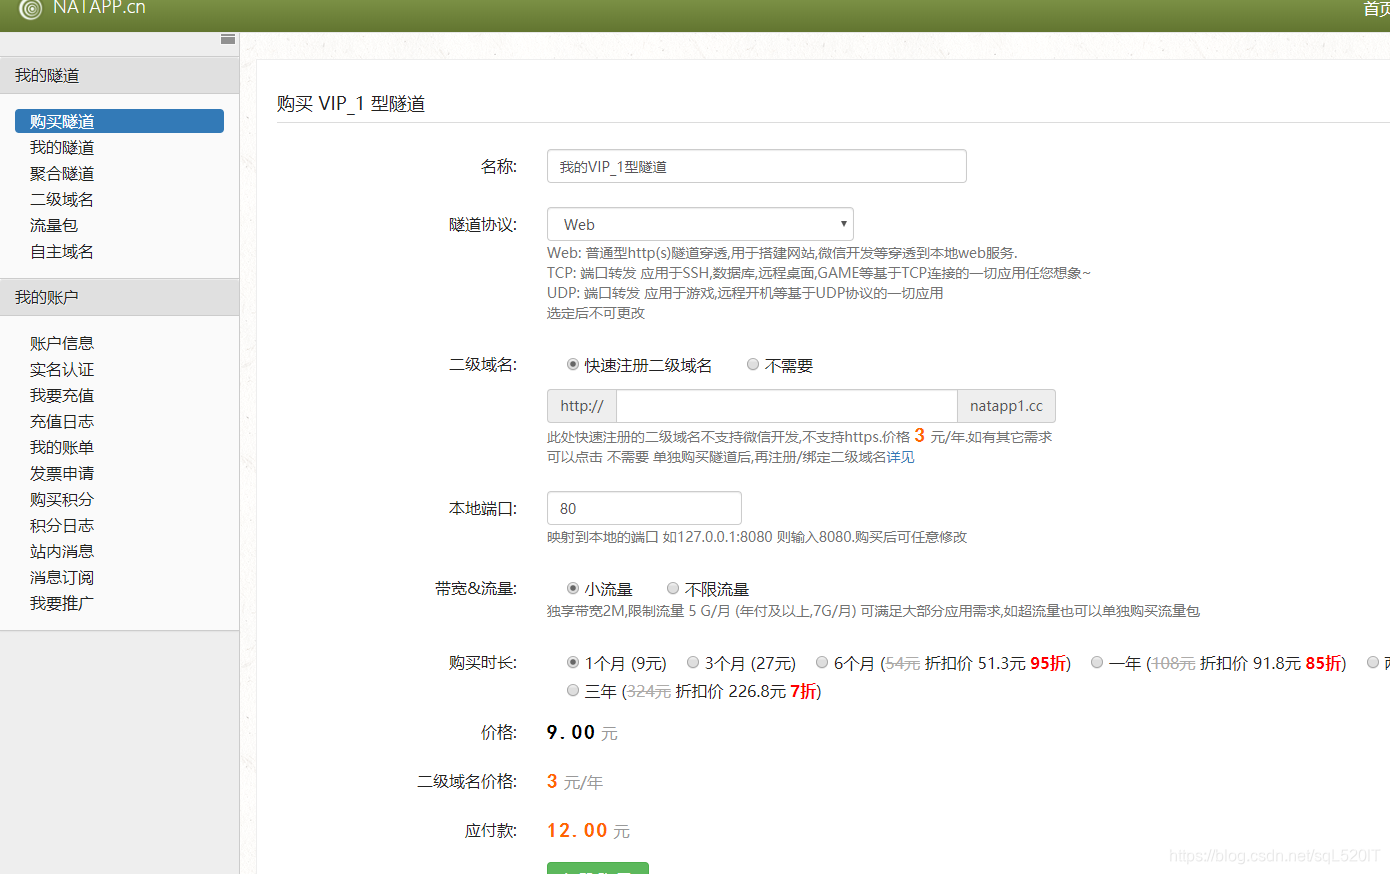Open 自主域名 sidebar item
This screenshot has height=874, width=1390.
(x=62, y=251)
